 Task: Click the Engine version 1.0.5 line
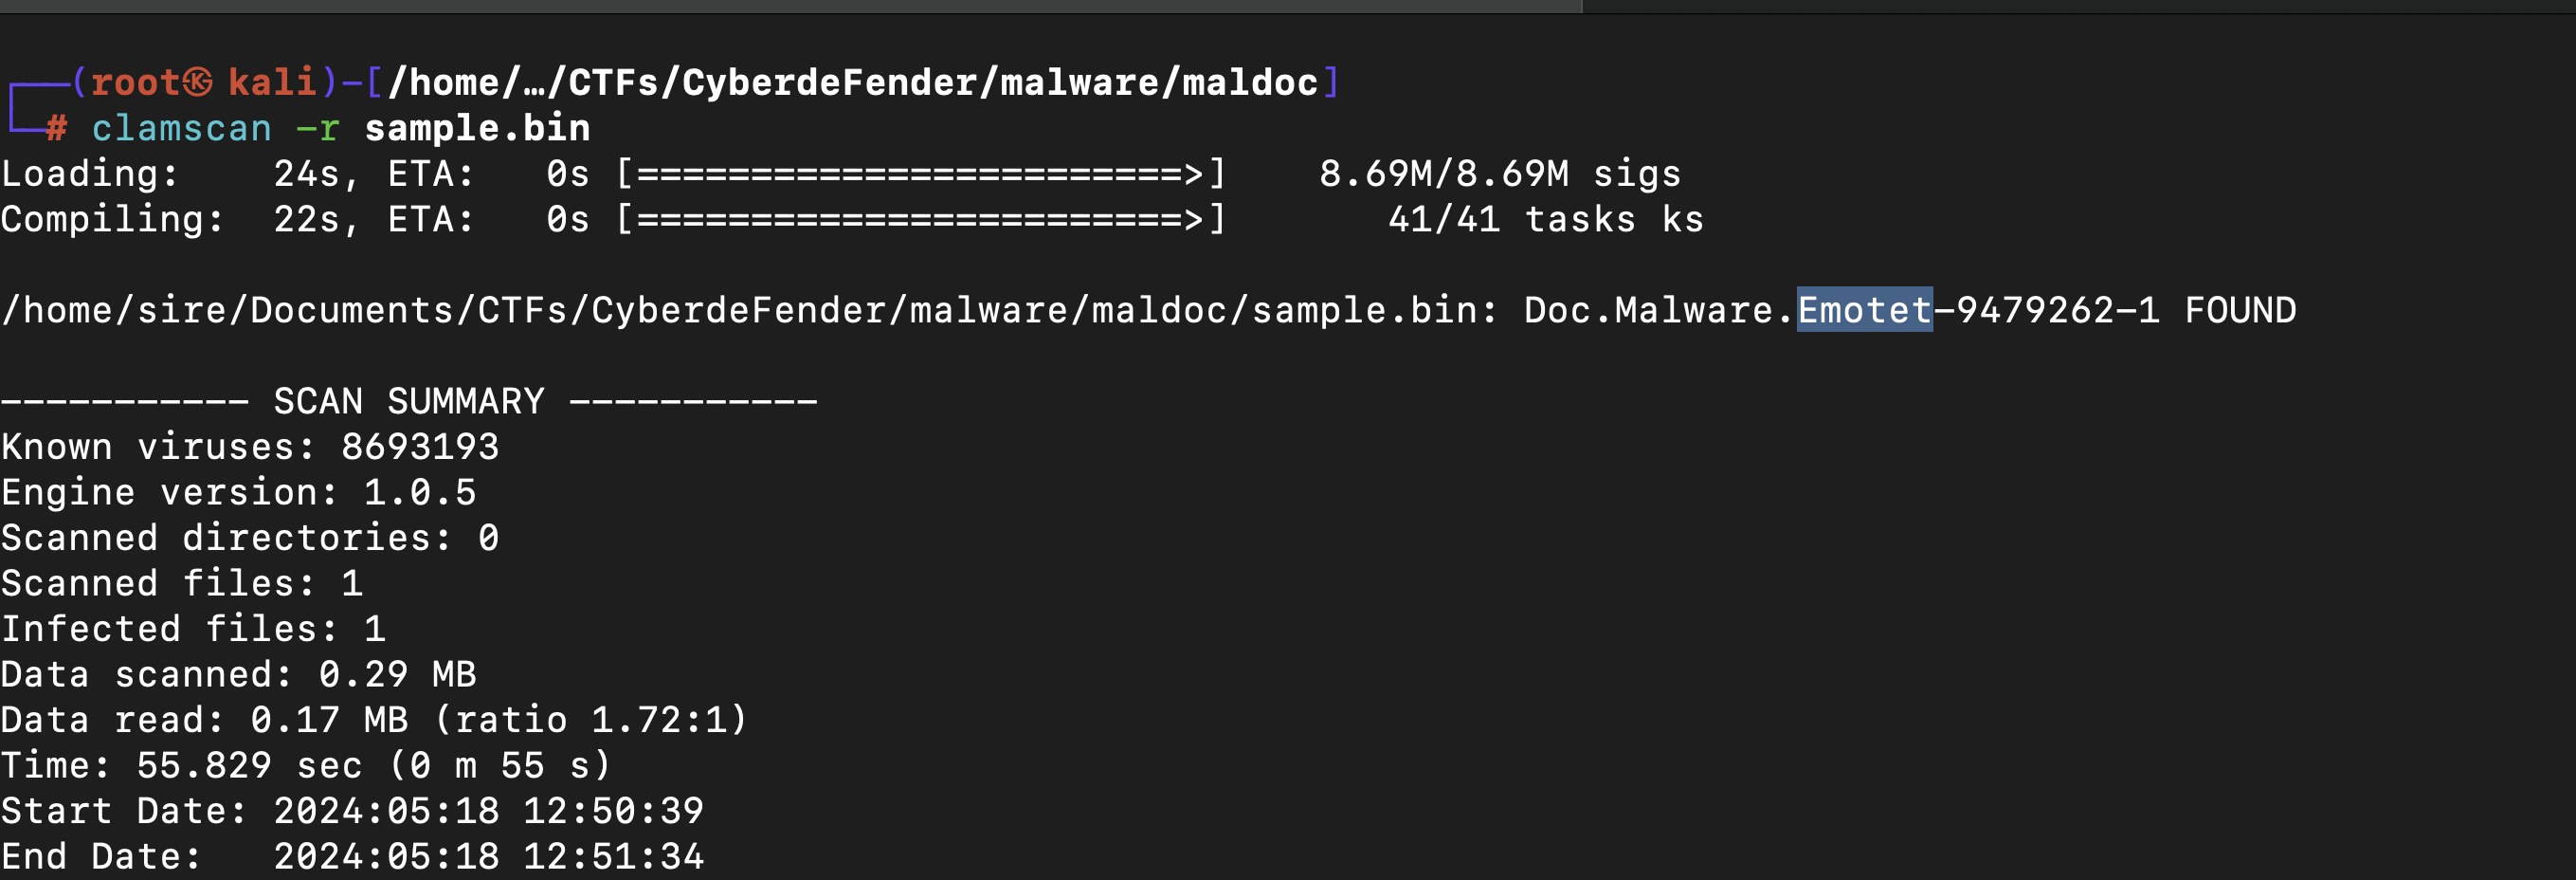coord(239,492)
